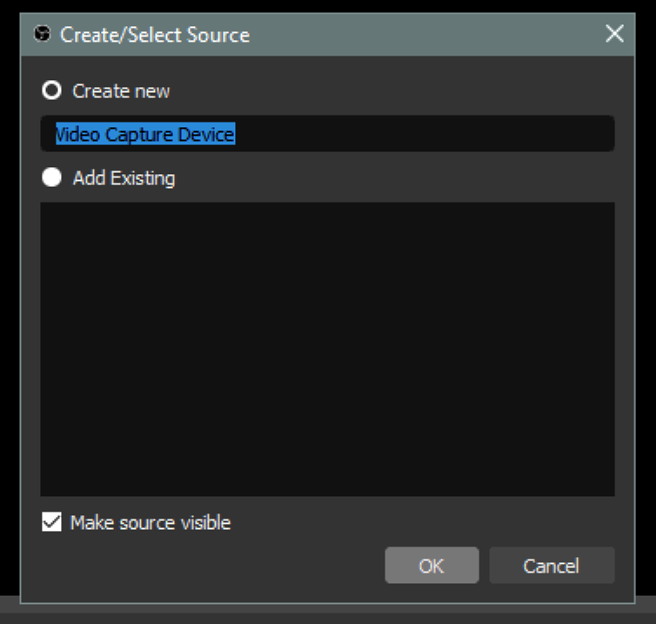
Task: Click the highlighted Video Capture Device text
Action: click(x=145, y=134)
